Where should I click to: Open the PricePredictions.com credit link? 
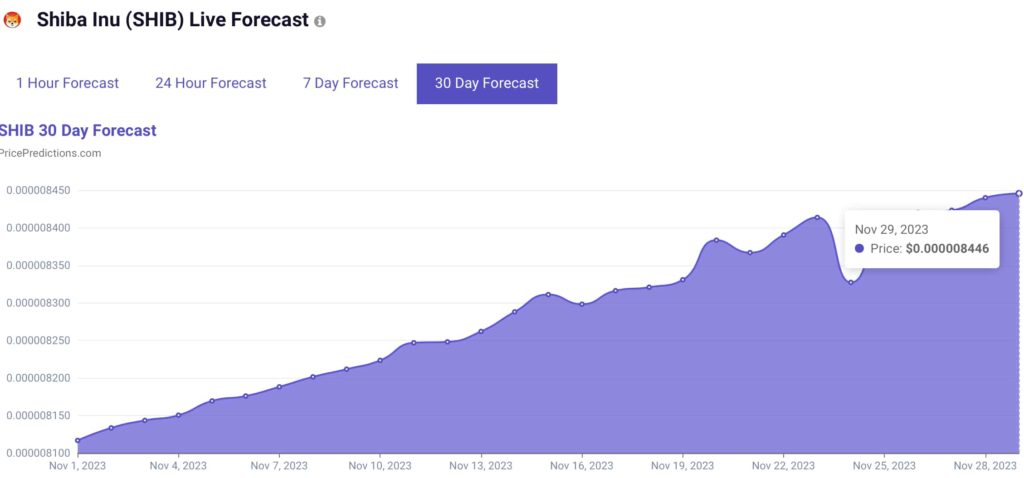pyautogui.click(x=50, y=153)
